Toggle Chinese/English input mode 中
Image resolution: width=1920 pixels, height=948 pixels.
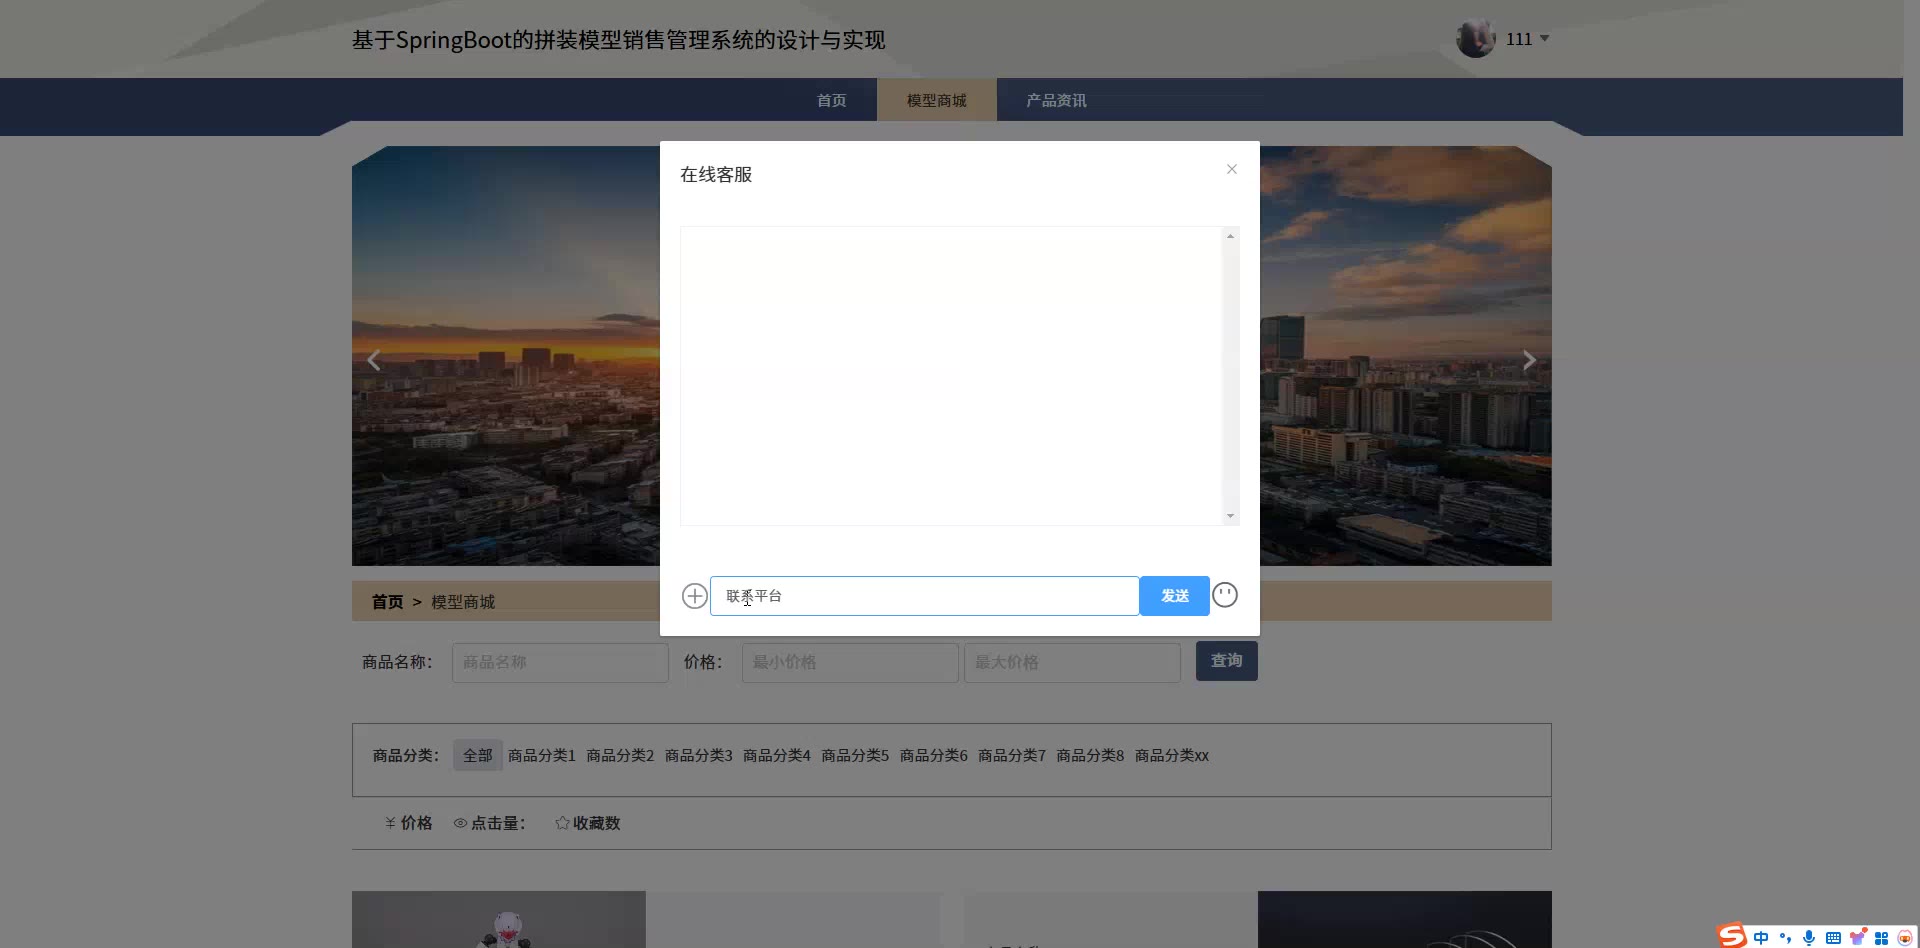[1761, 937]
